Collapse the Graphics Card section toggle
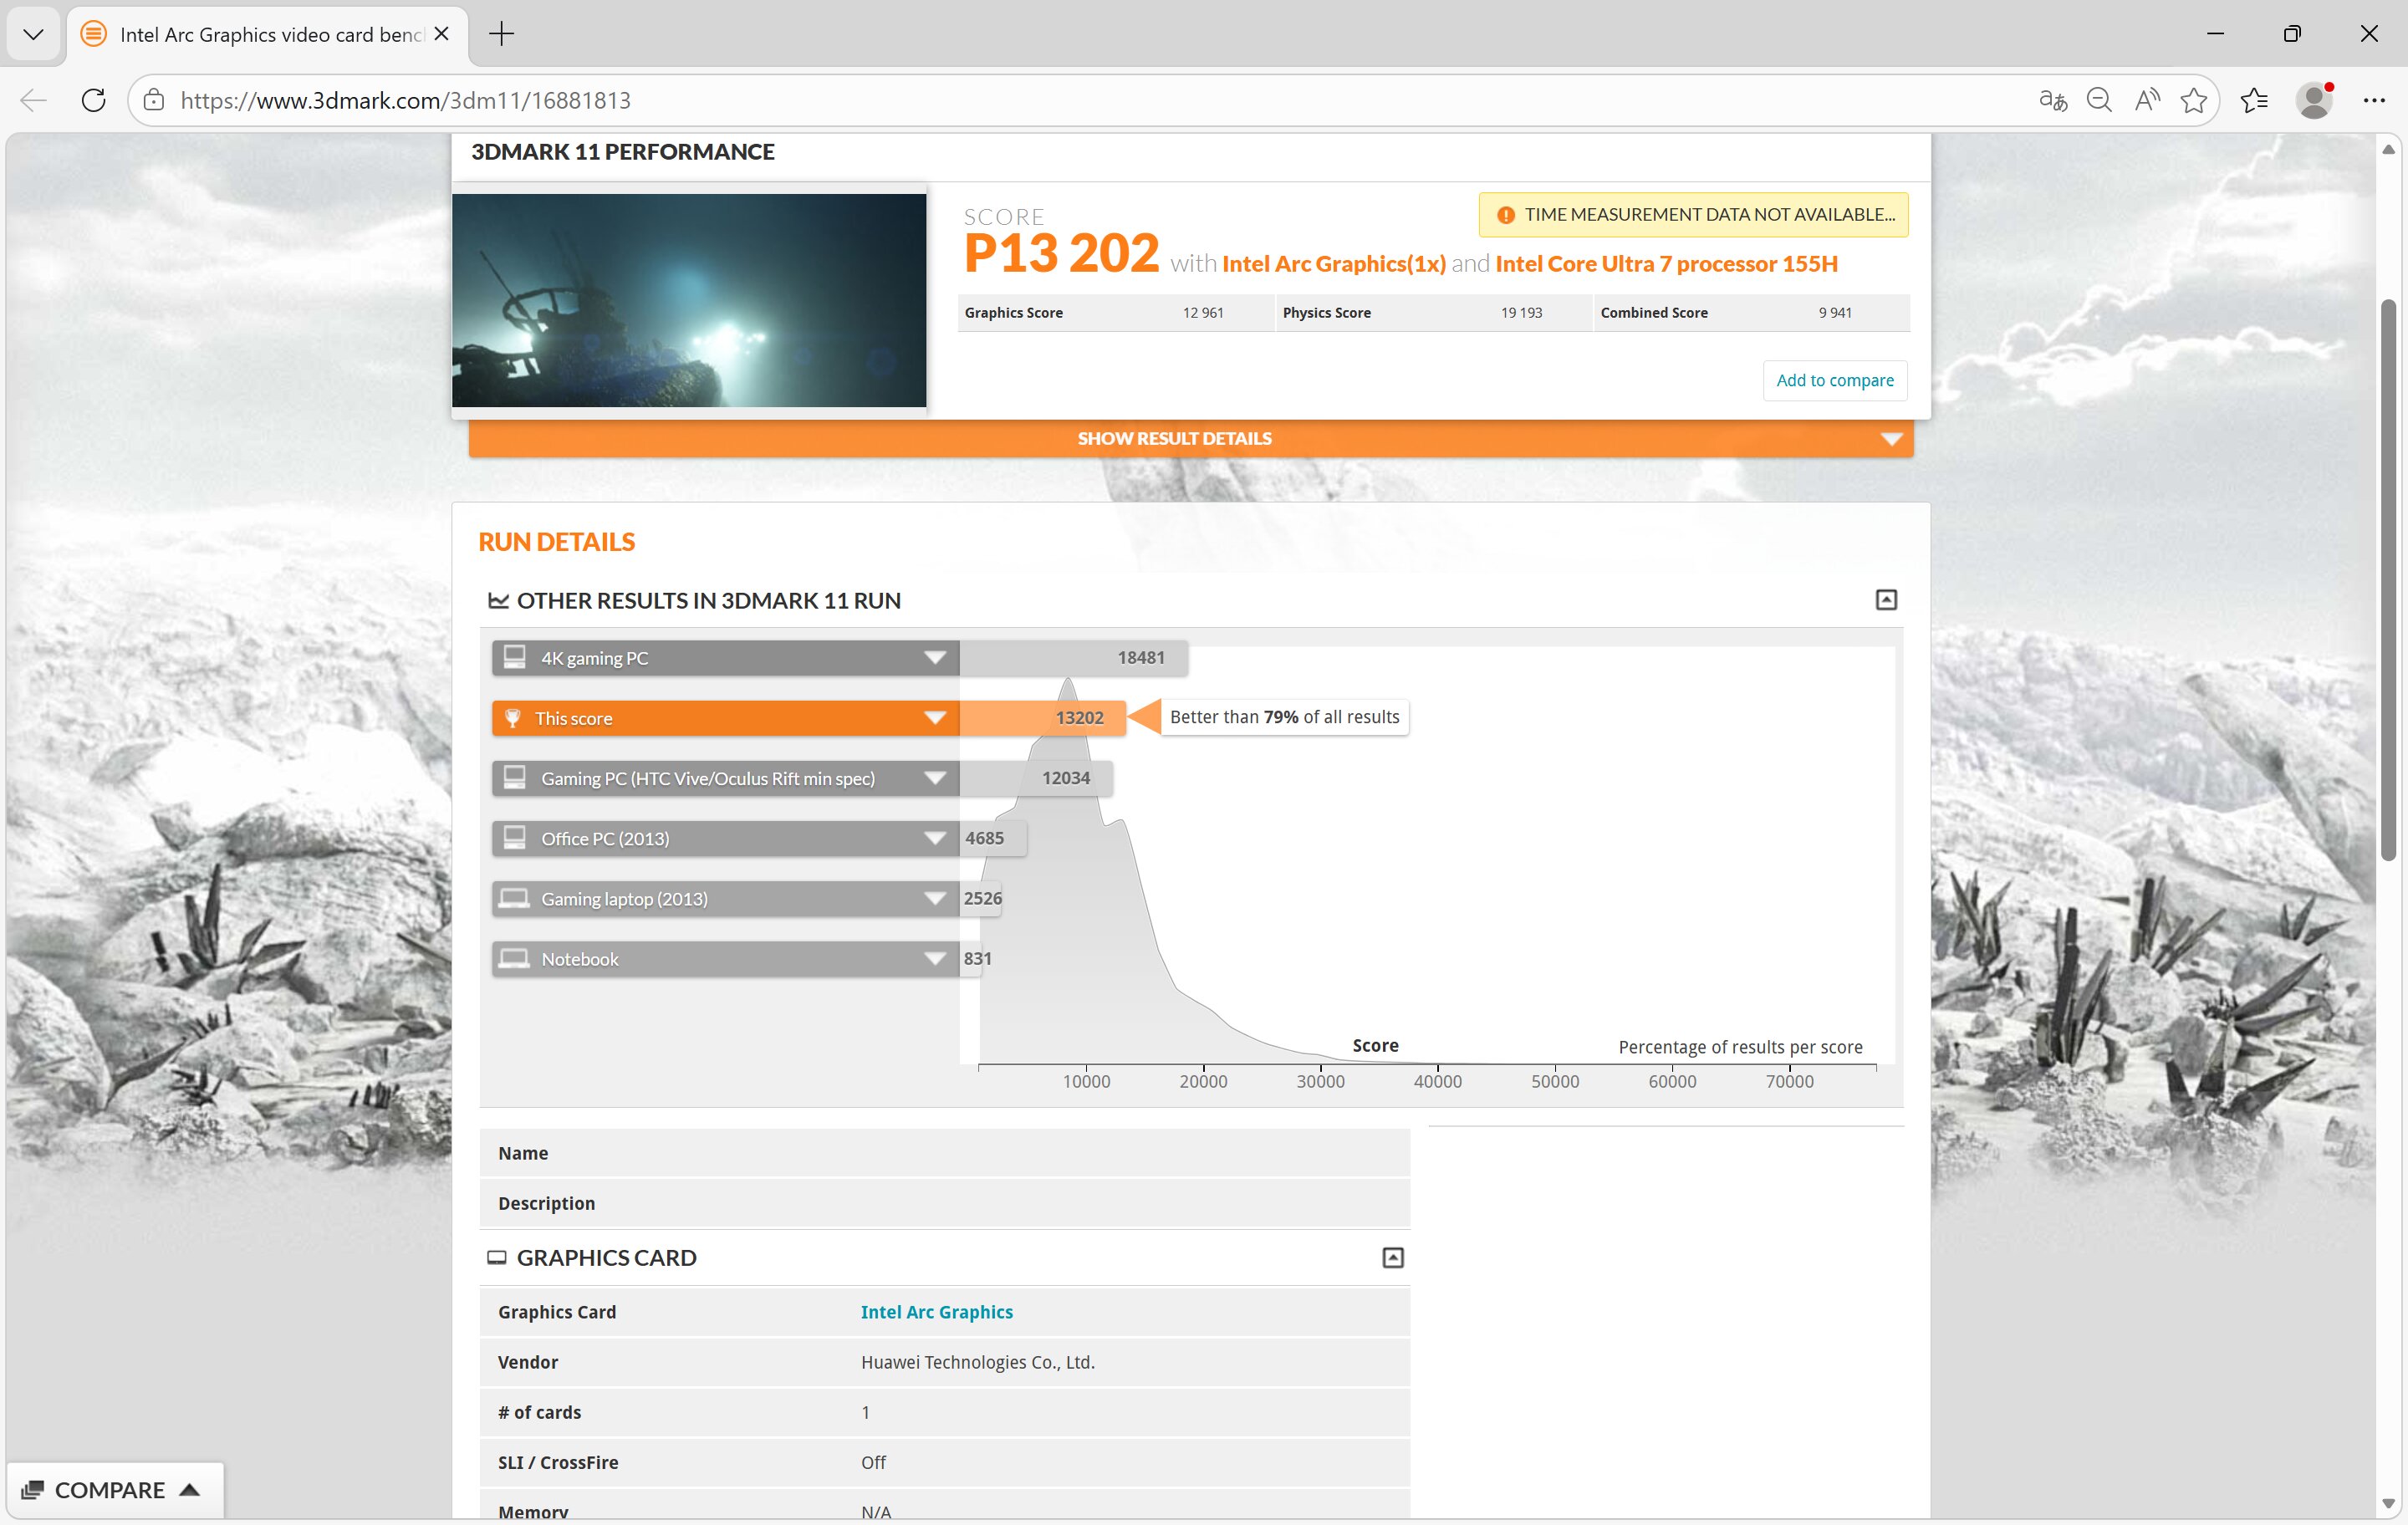Viewport: 2408px width, 1525px height. 1392,1258
